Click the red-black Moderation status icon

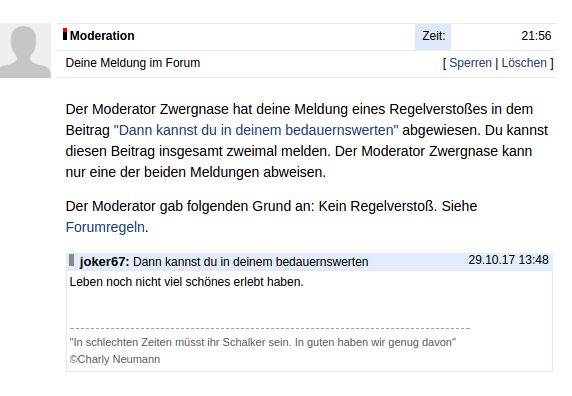pyautogui.click(x=65, y=34)
